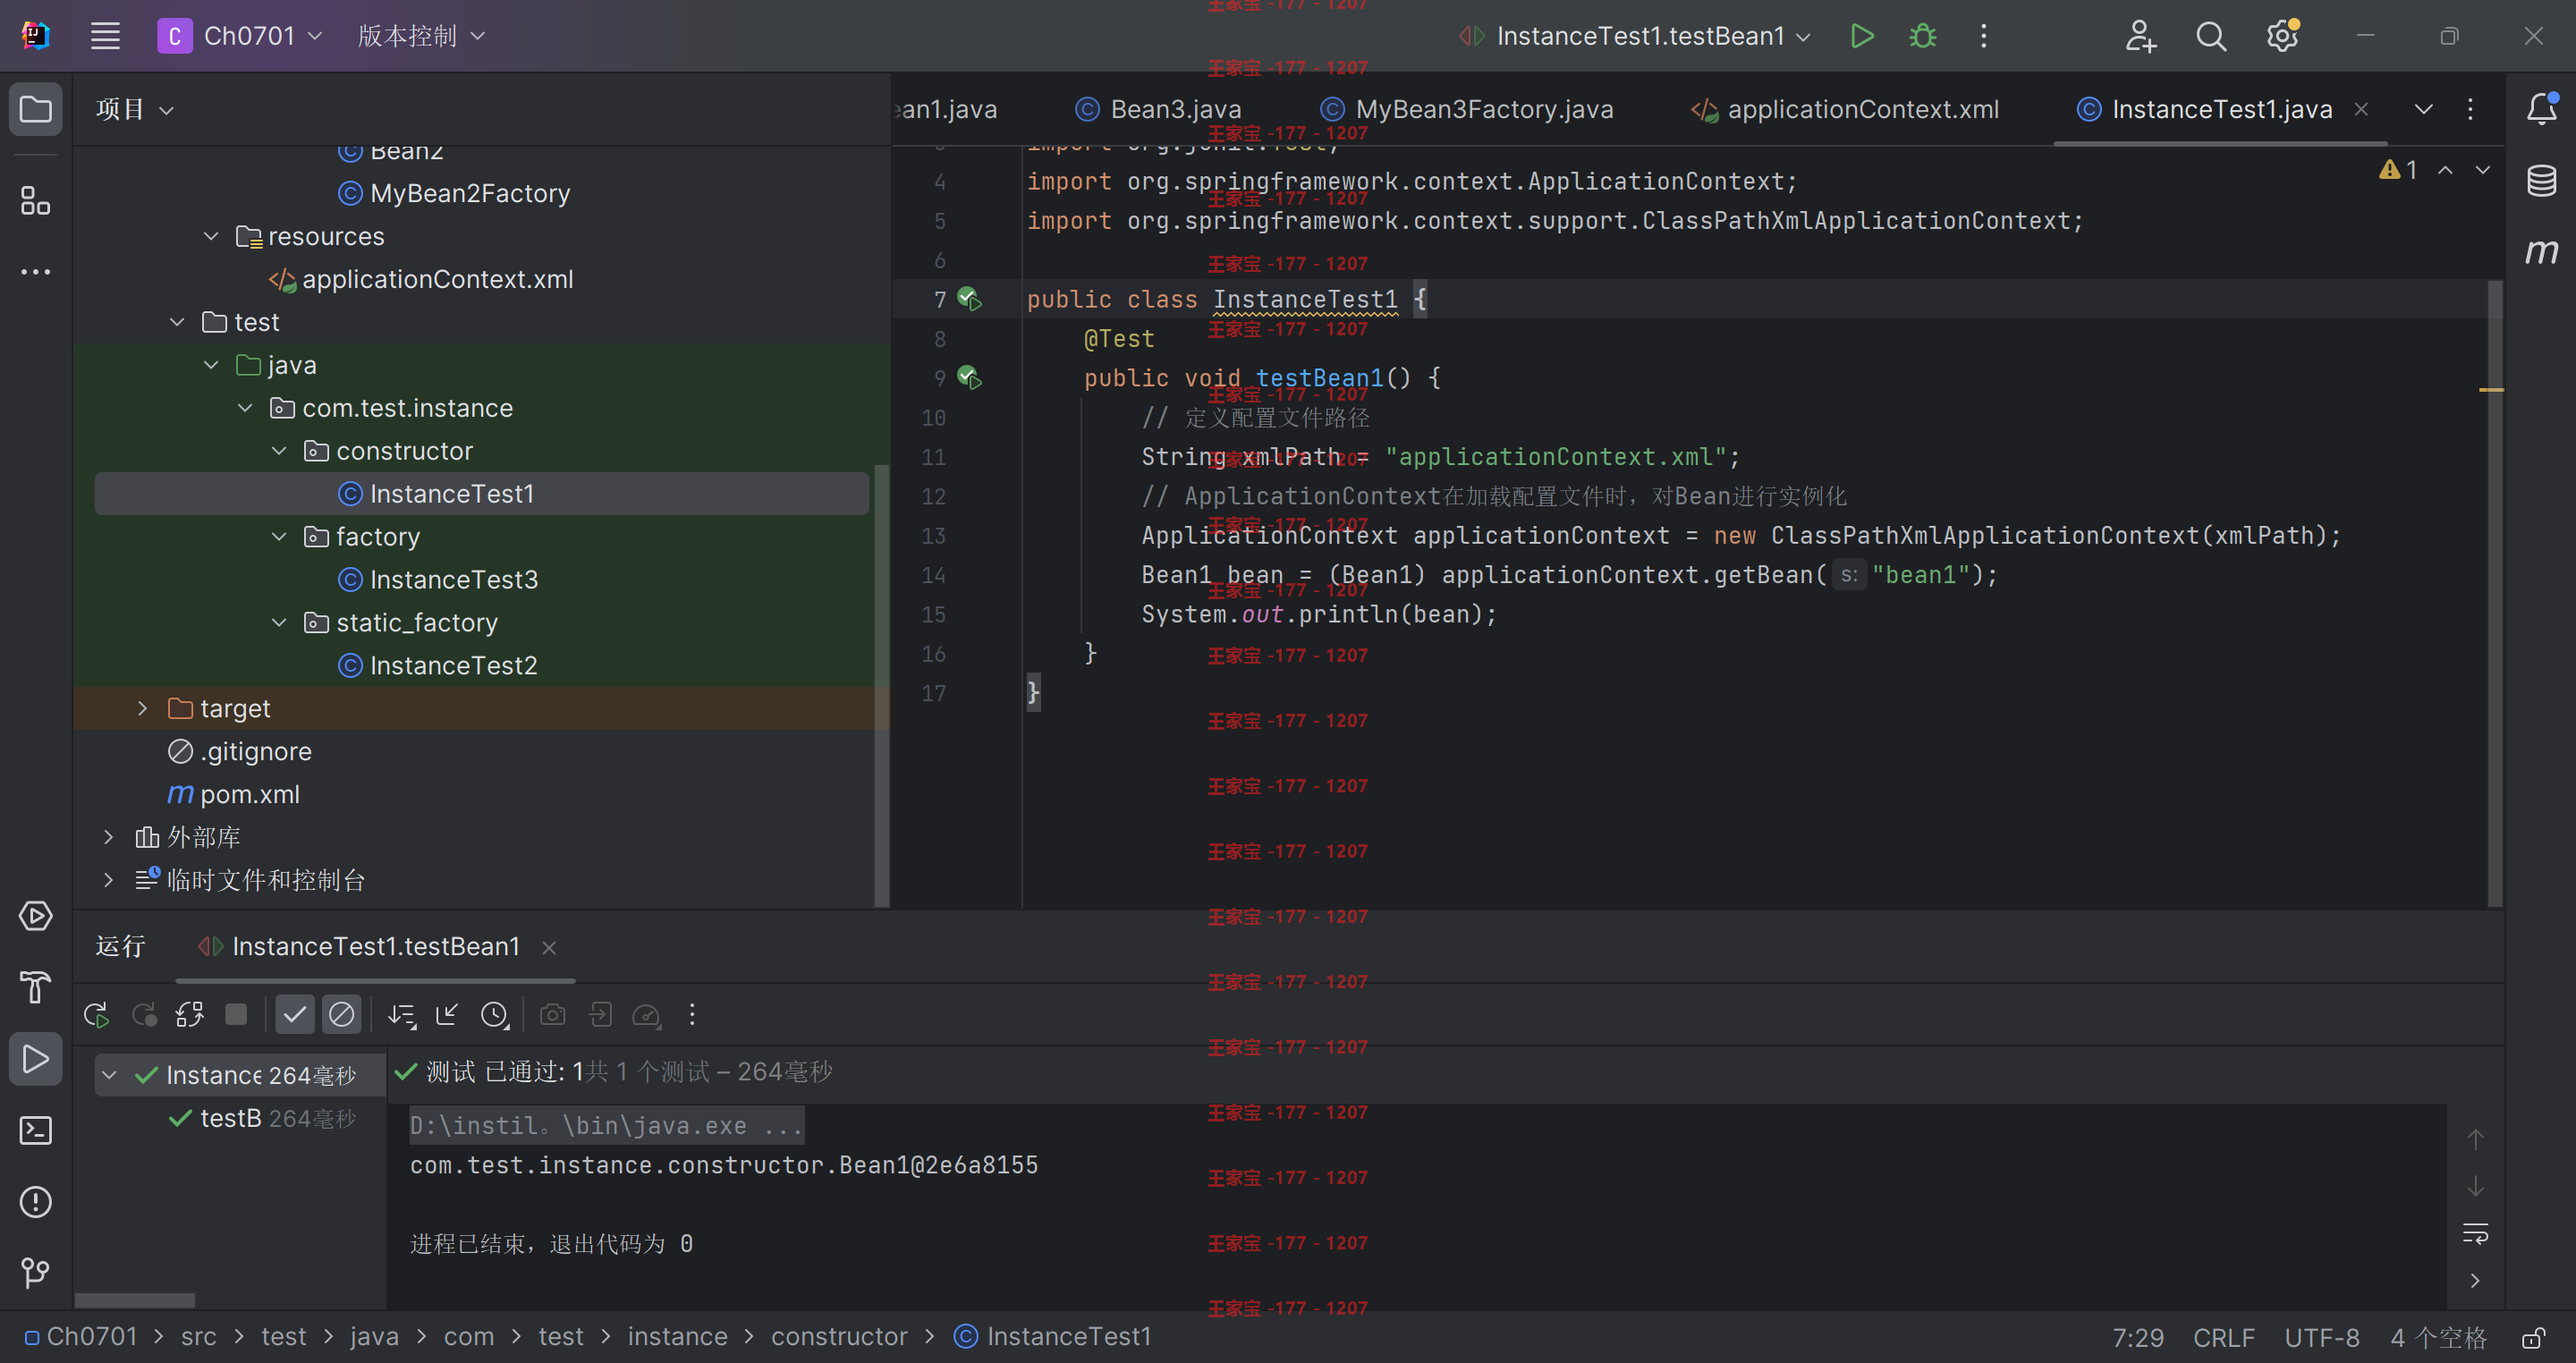Open test sort options in Run toolbar
Image resolution: width=2576 pixels, height=1363 pixels.
(x=402, y=1015)
